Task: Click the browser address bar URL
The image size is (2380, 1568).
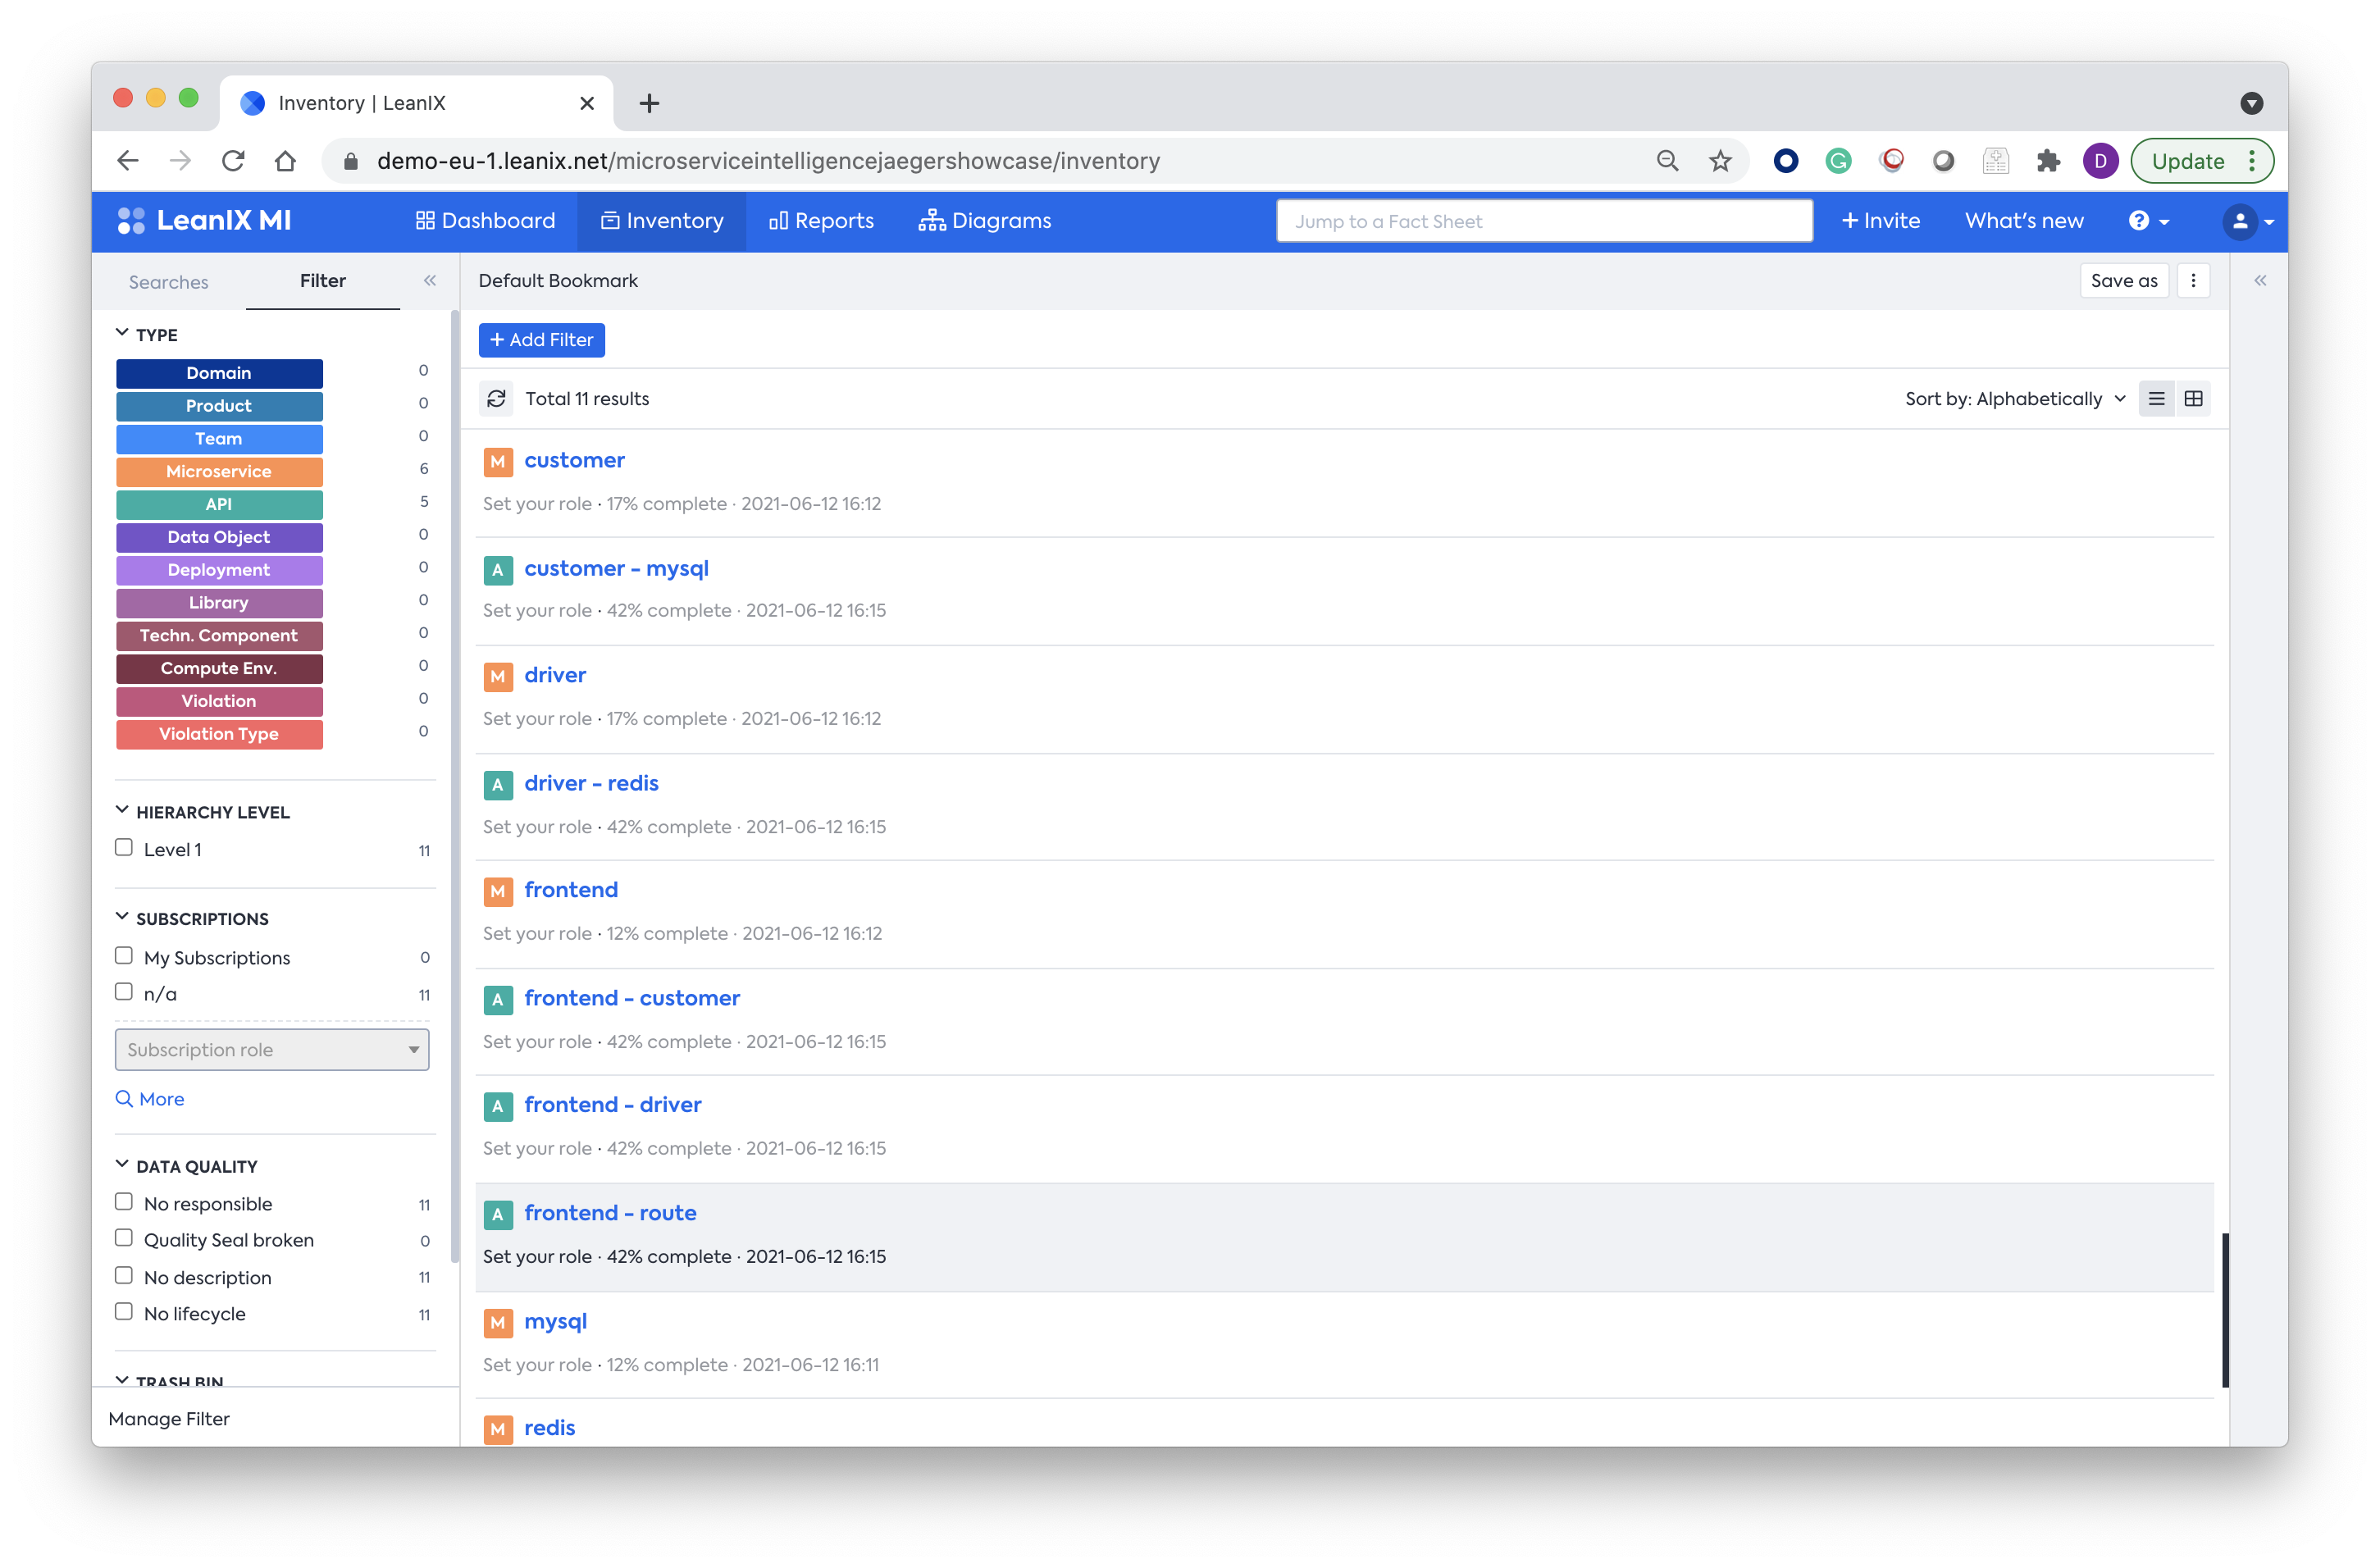Action: [x=768, y=161]
